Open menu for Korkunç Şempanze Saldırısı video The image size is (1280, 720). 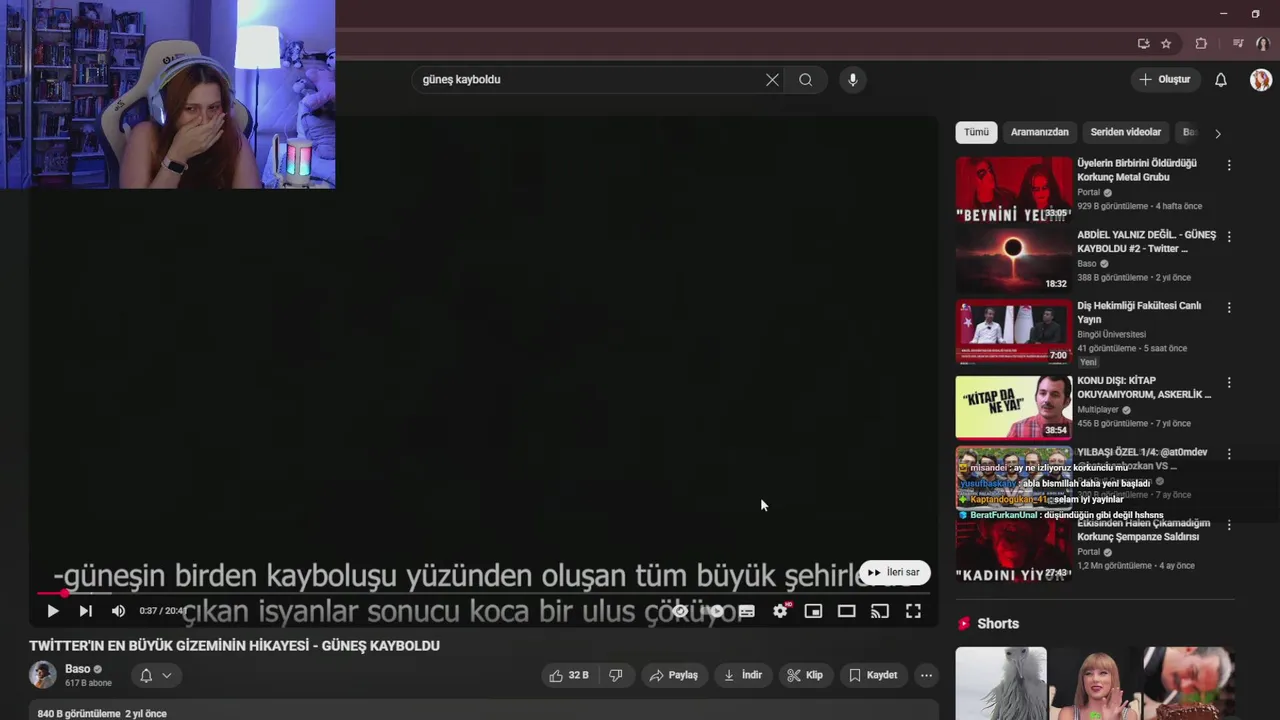1229,525
